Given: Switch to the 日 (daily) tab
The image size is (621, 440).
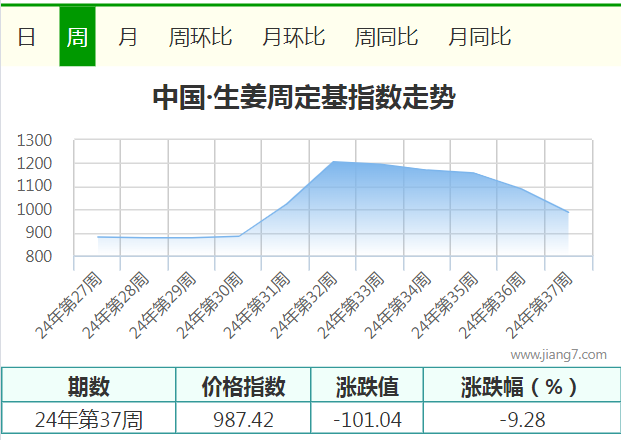Looking at the screenshot, I should tap(27, 37).
